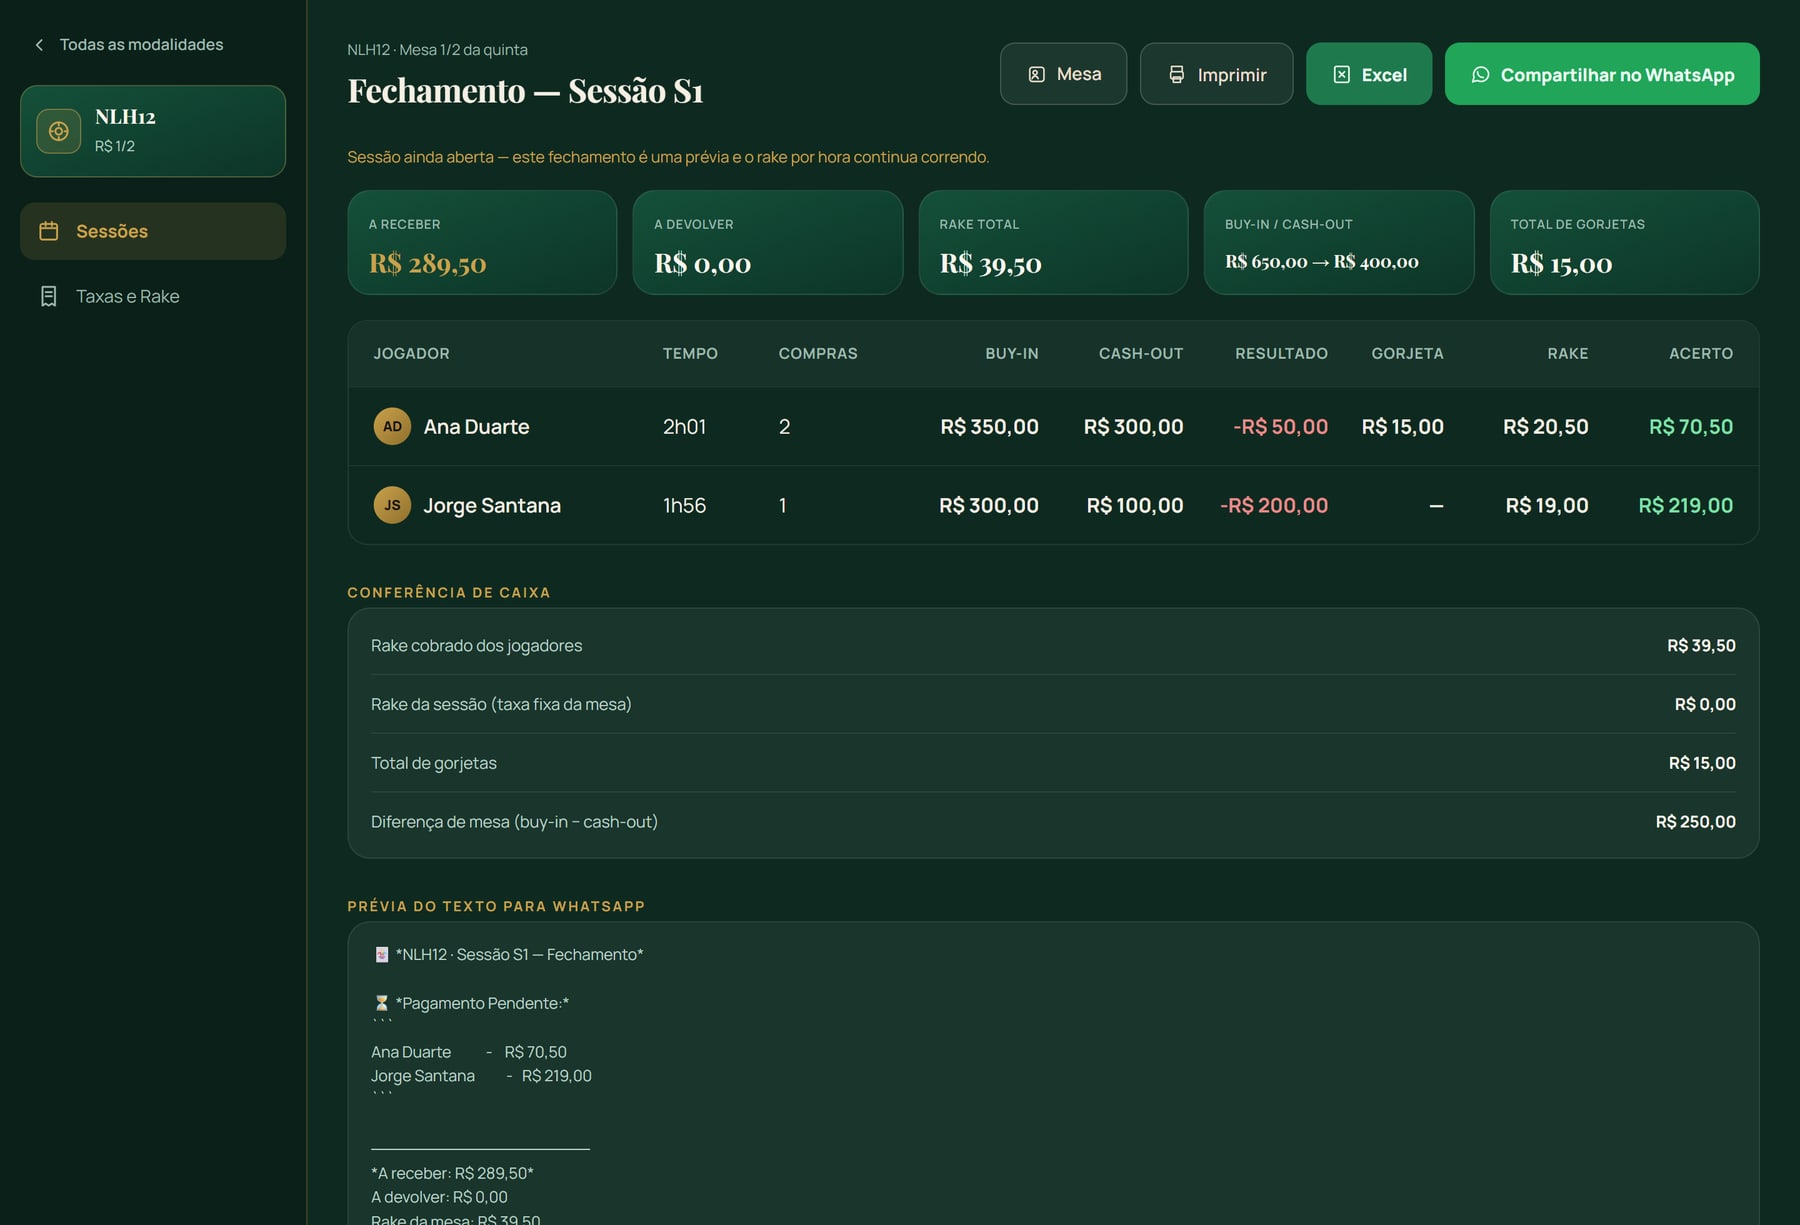Click Rake da sessão (taxa fixa da mesa)
The height and width of the screenshot is (1225, 1800).
click(1053, 705)
